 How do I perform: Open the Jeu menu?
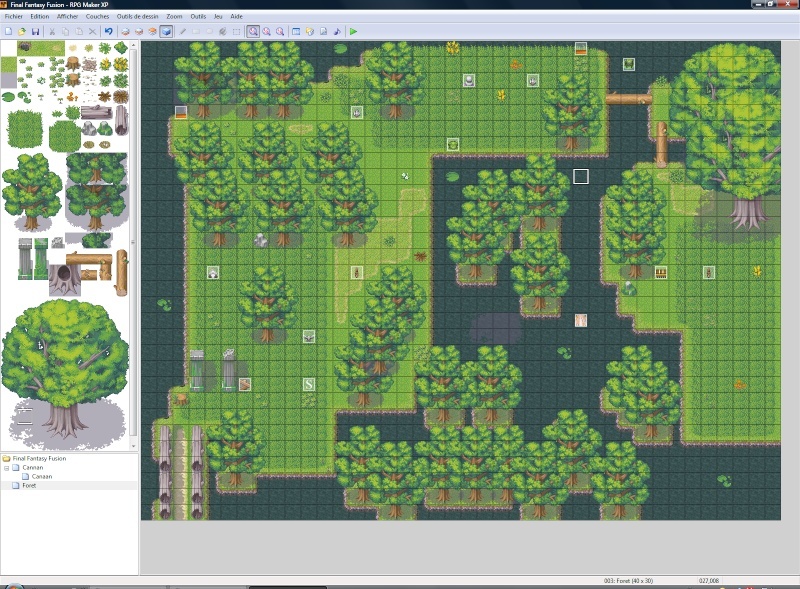pyautogui.click(x=218, y=16)
